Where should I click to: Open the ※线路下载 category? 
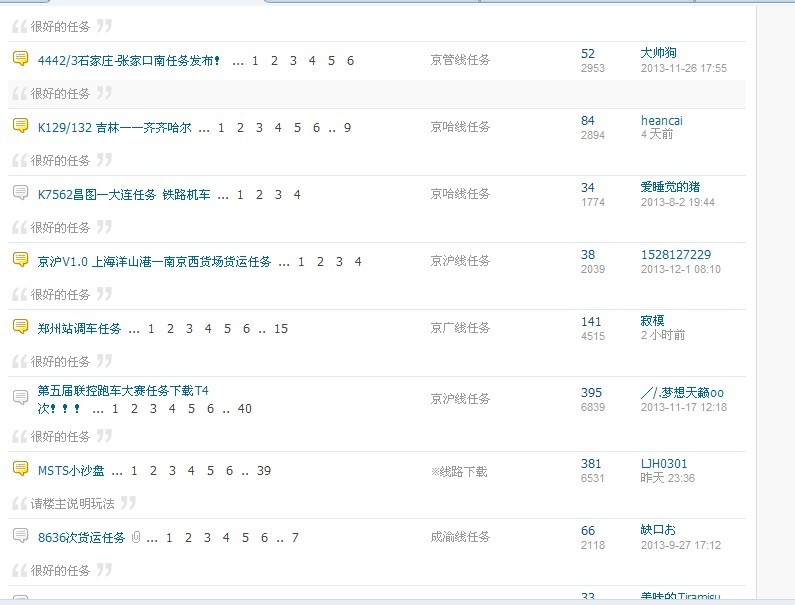click(459, 471)
